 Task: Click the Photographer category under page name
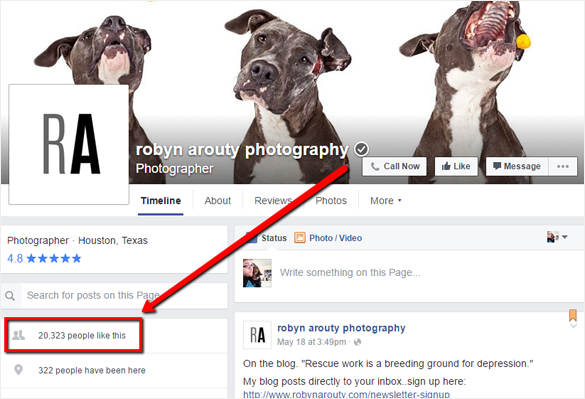tap(175, 169)
